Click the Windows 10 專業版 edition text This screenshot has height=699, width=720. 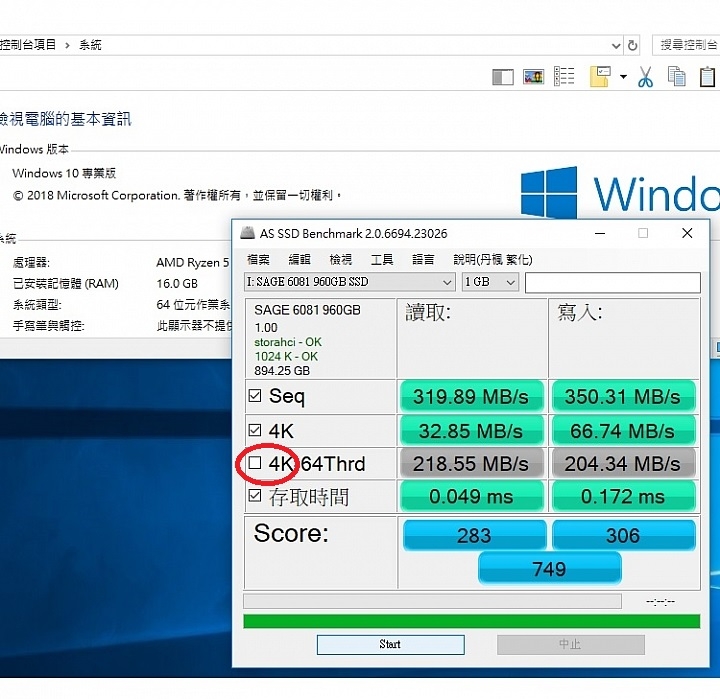(x=64, y=173)
